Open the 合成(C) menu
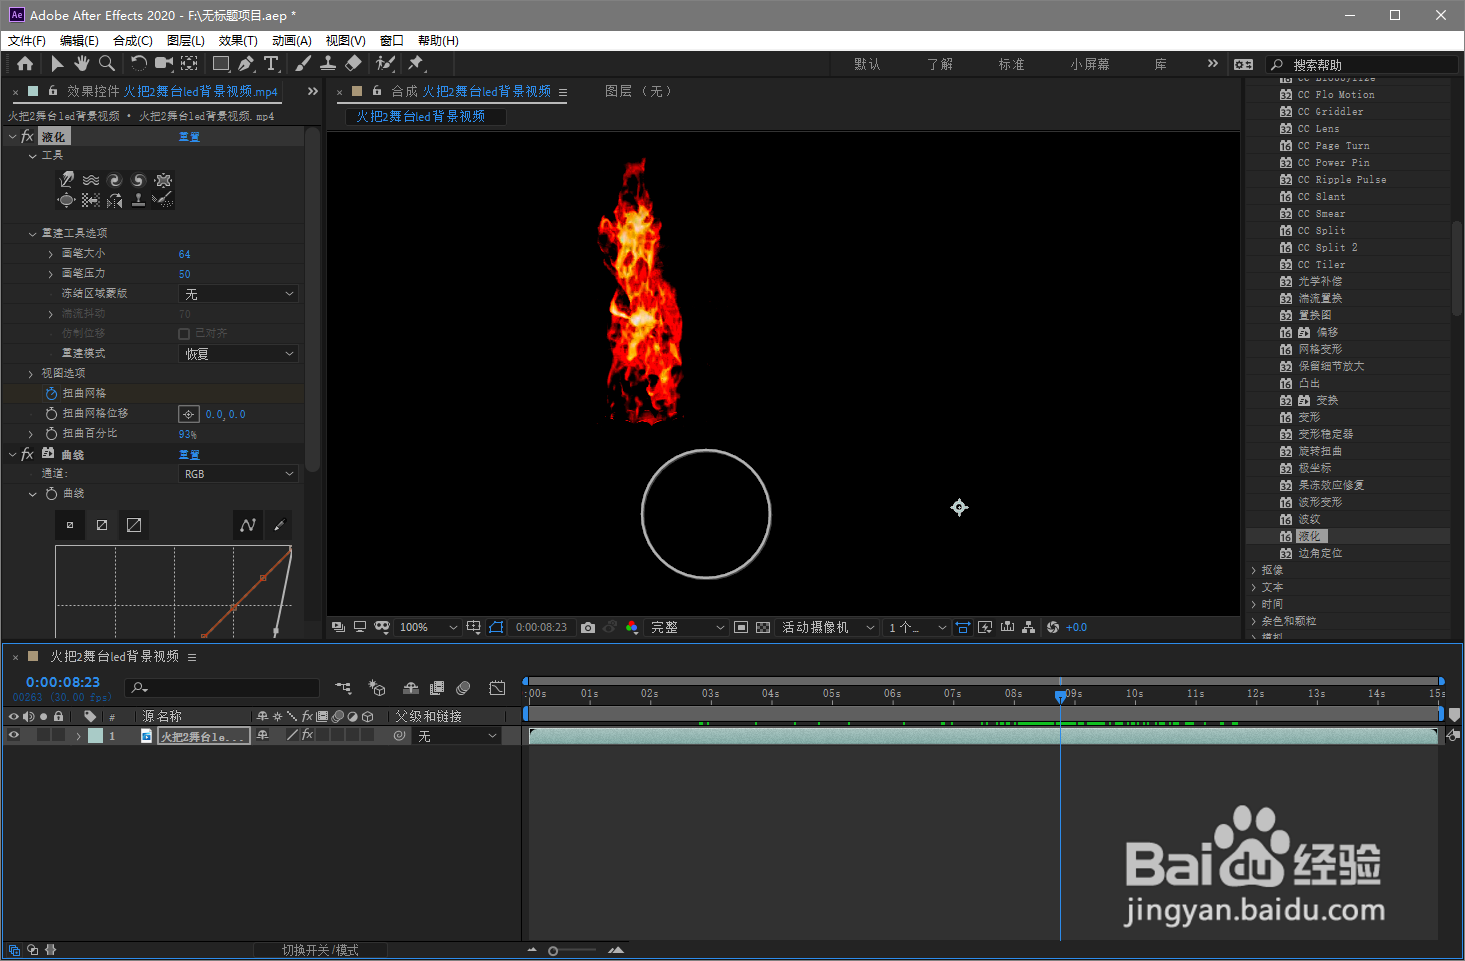Screen dimensions: 1465x961 [133, 41]
